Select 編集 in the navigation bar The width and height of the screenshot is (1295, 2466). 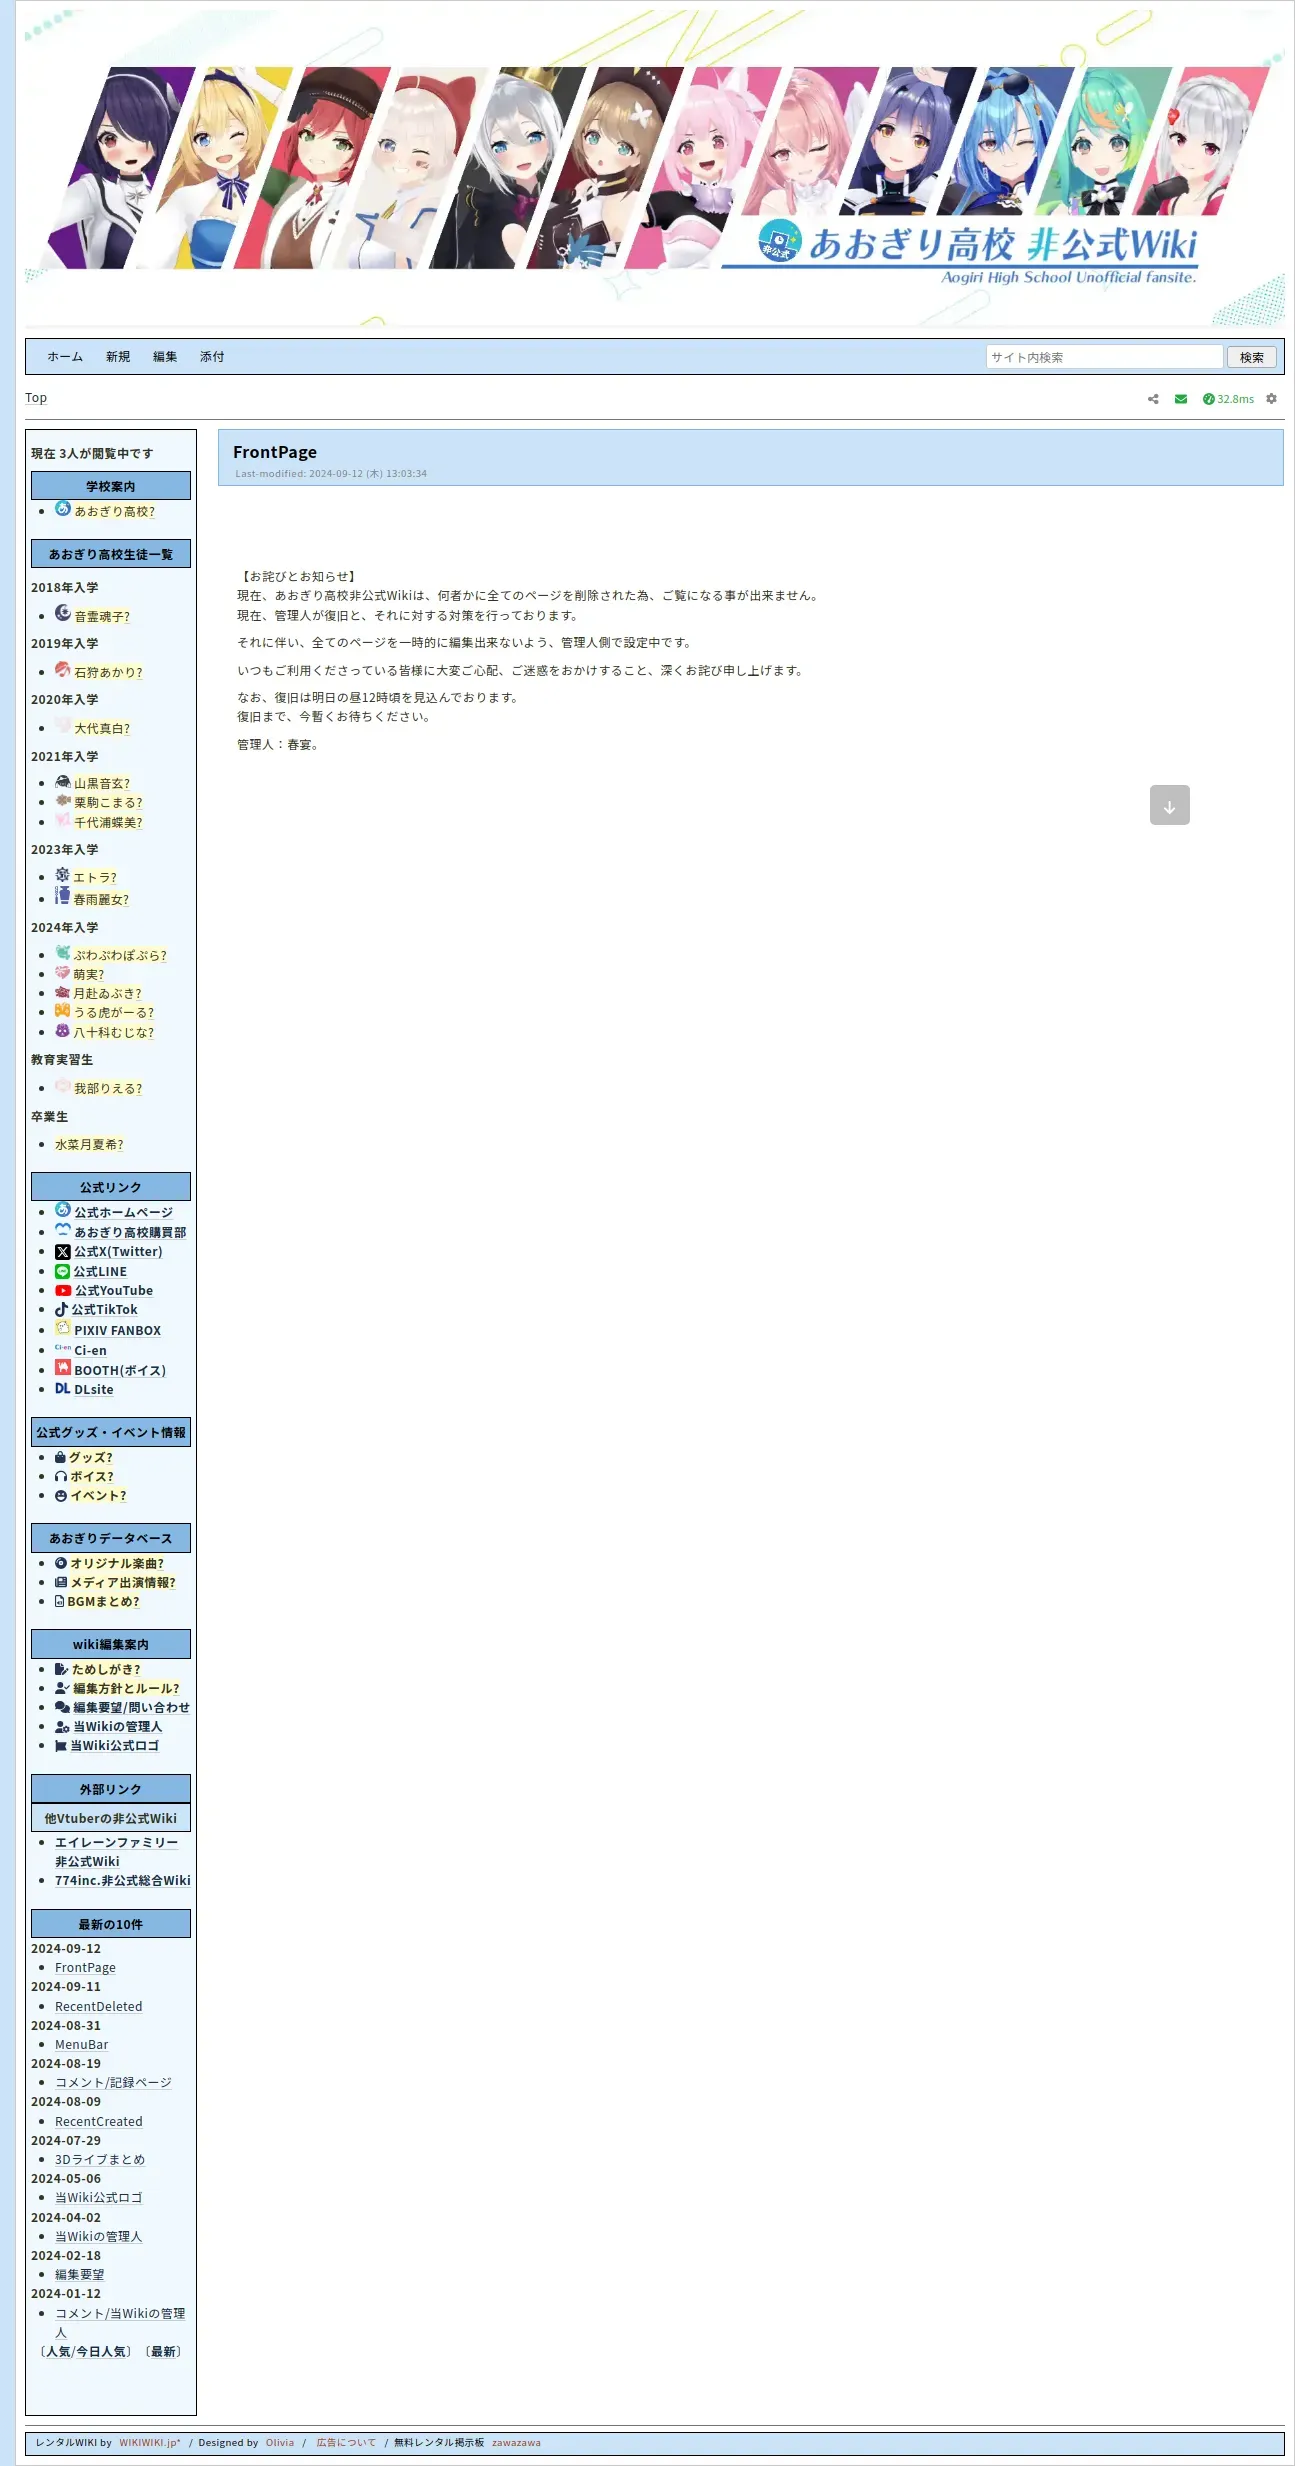[x=165, y=357]
